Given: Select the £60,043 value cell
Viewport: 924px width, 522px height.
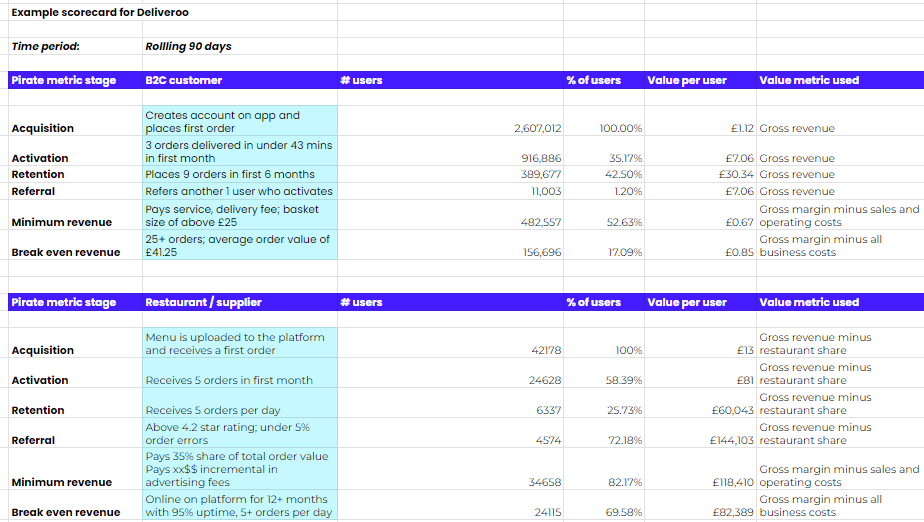Looking at the screenshot, I should tap(701, 403).
